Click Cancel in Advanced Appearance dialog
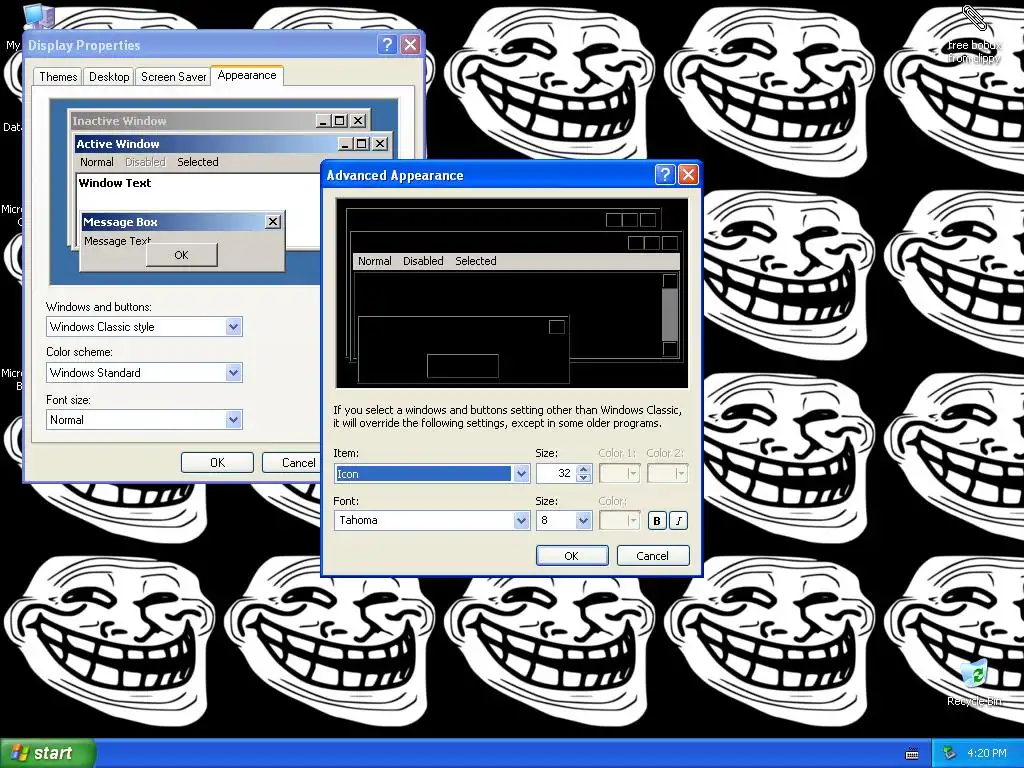 (652, 556)
